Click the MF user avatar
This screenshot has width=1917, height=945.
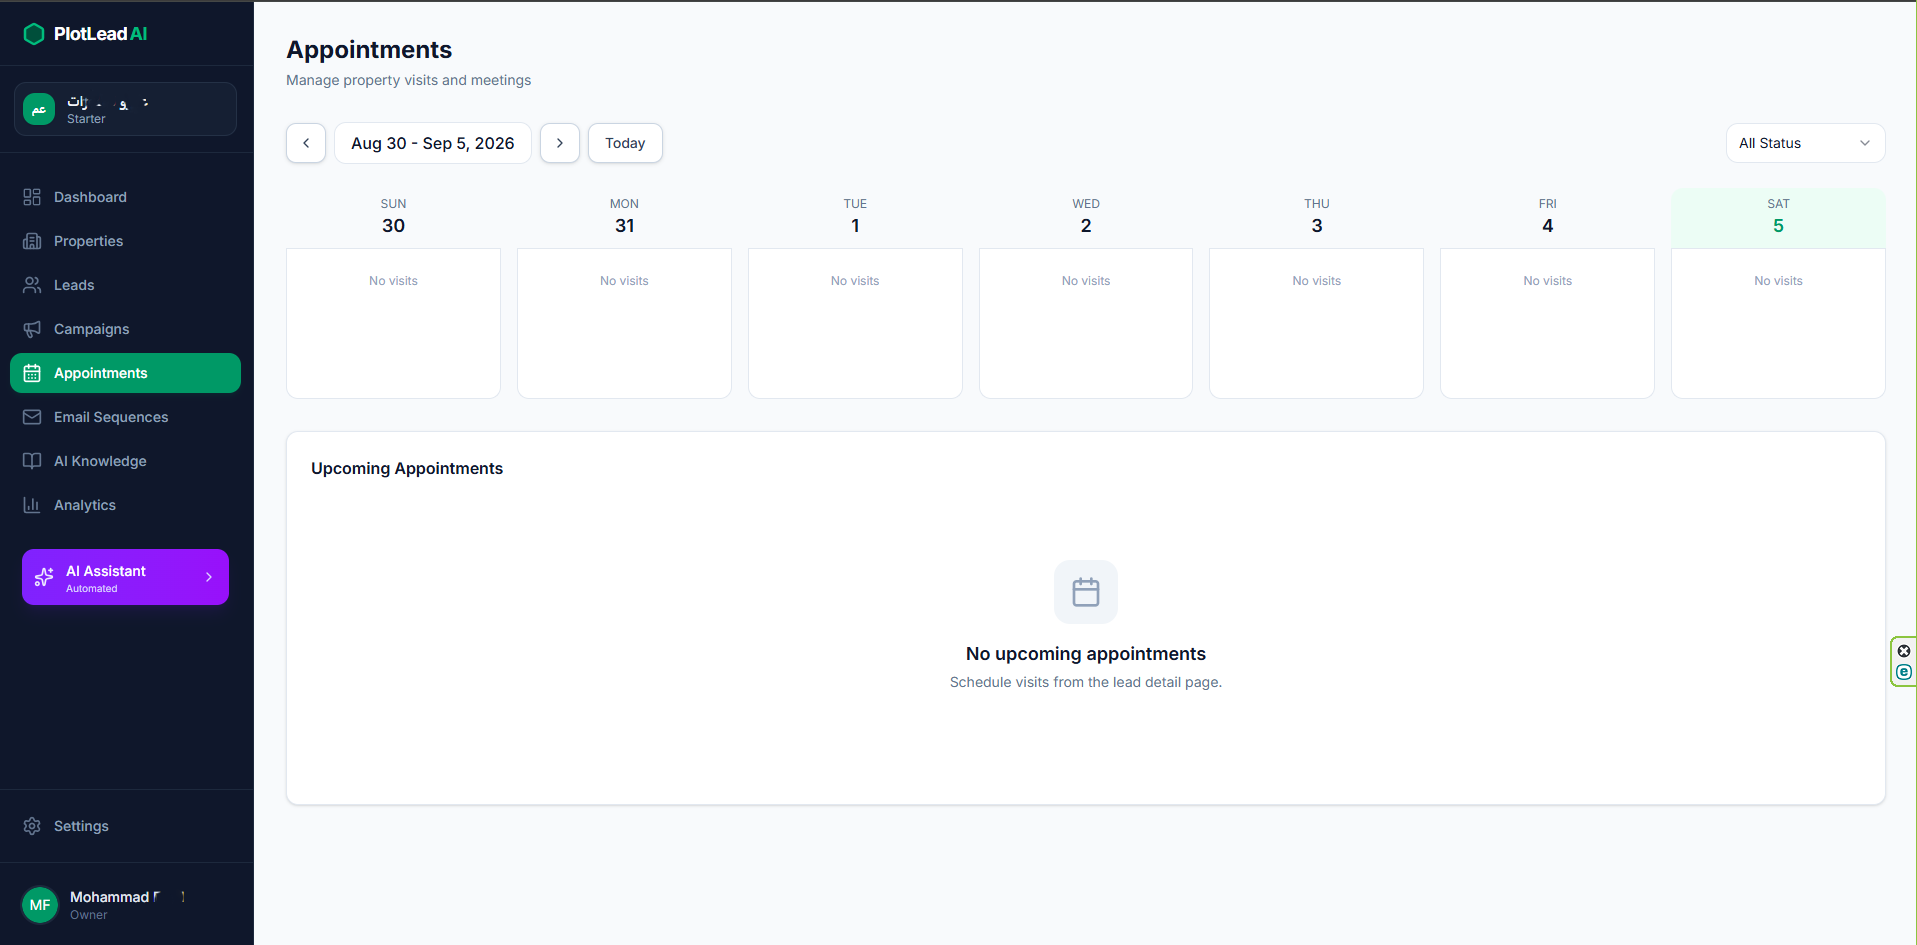(x=40, y=905)
